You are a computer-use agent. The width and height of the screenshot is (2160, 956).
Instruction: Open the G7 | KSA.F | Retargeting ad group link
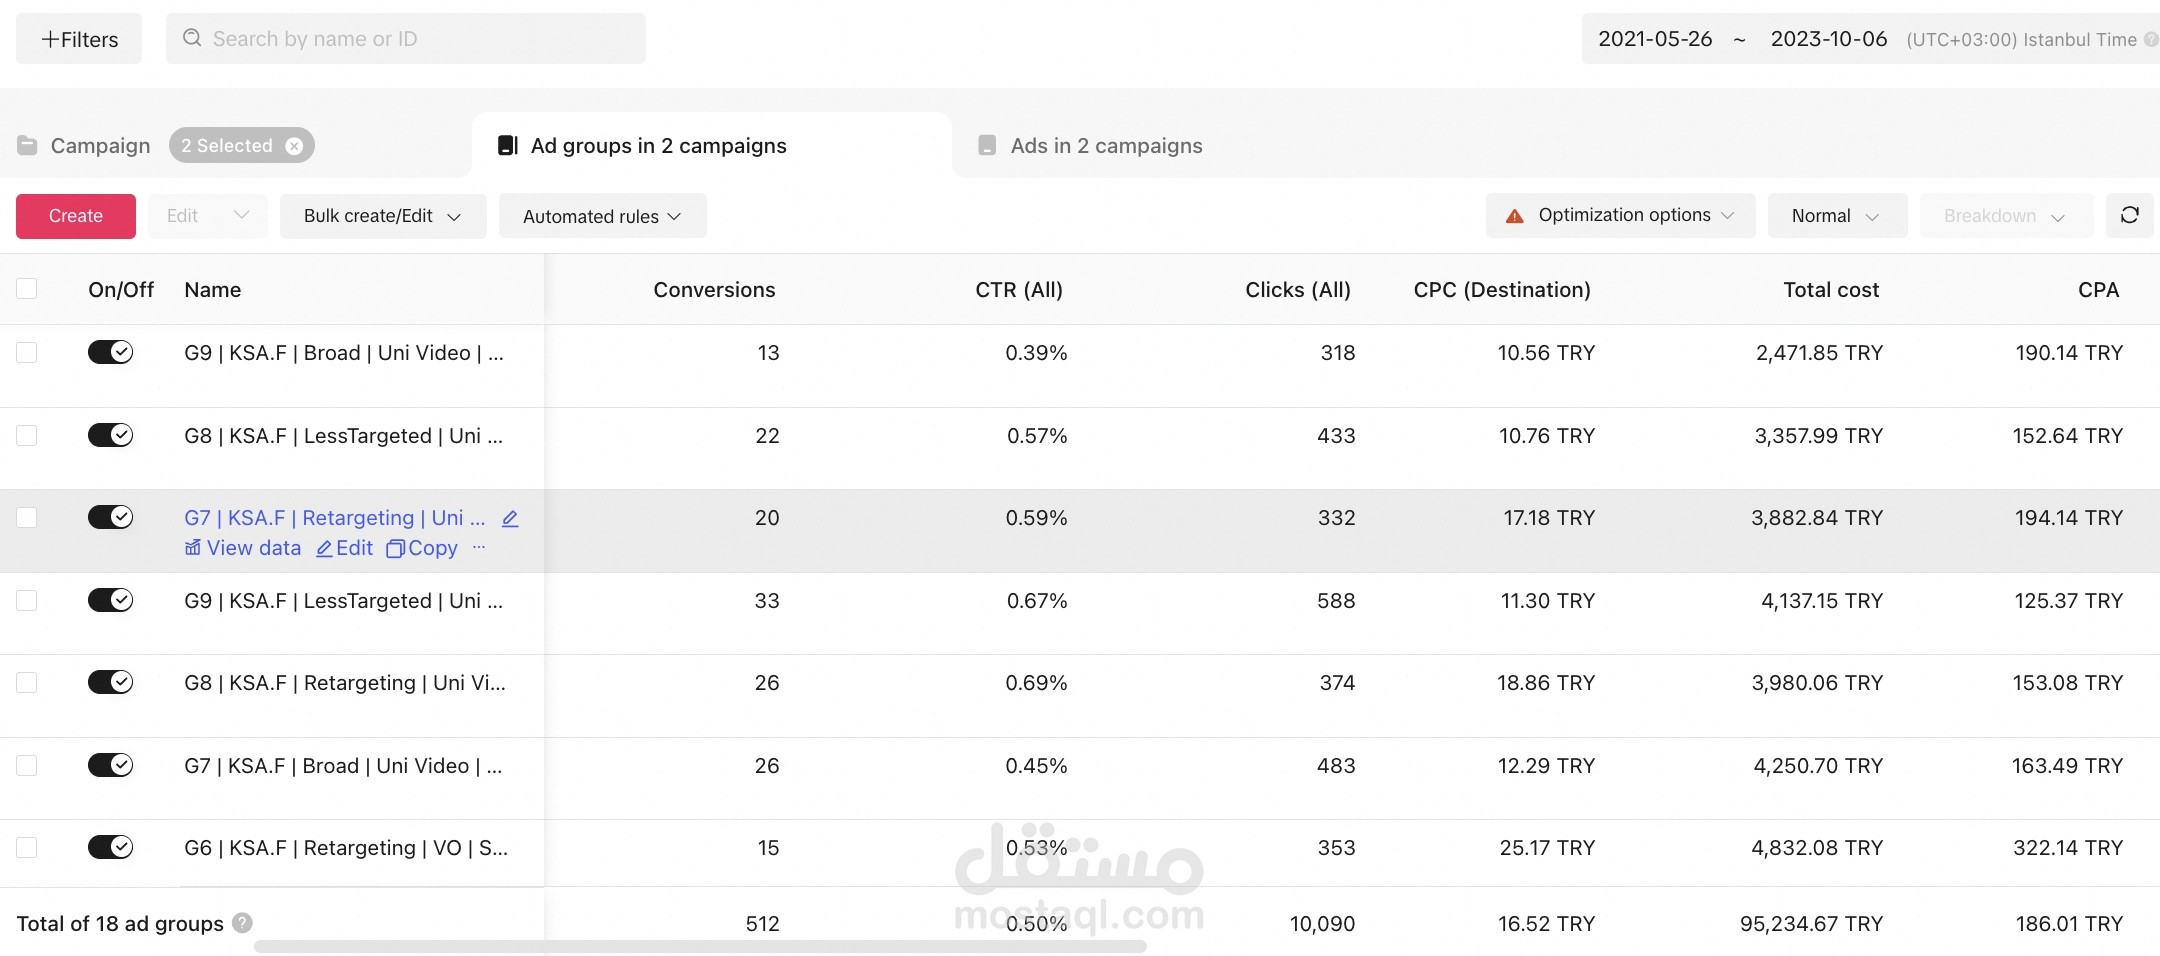(x=334, y=518)
